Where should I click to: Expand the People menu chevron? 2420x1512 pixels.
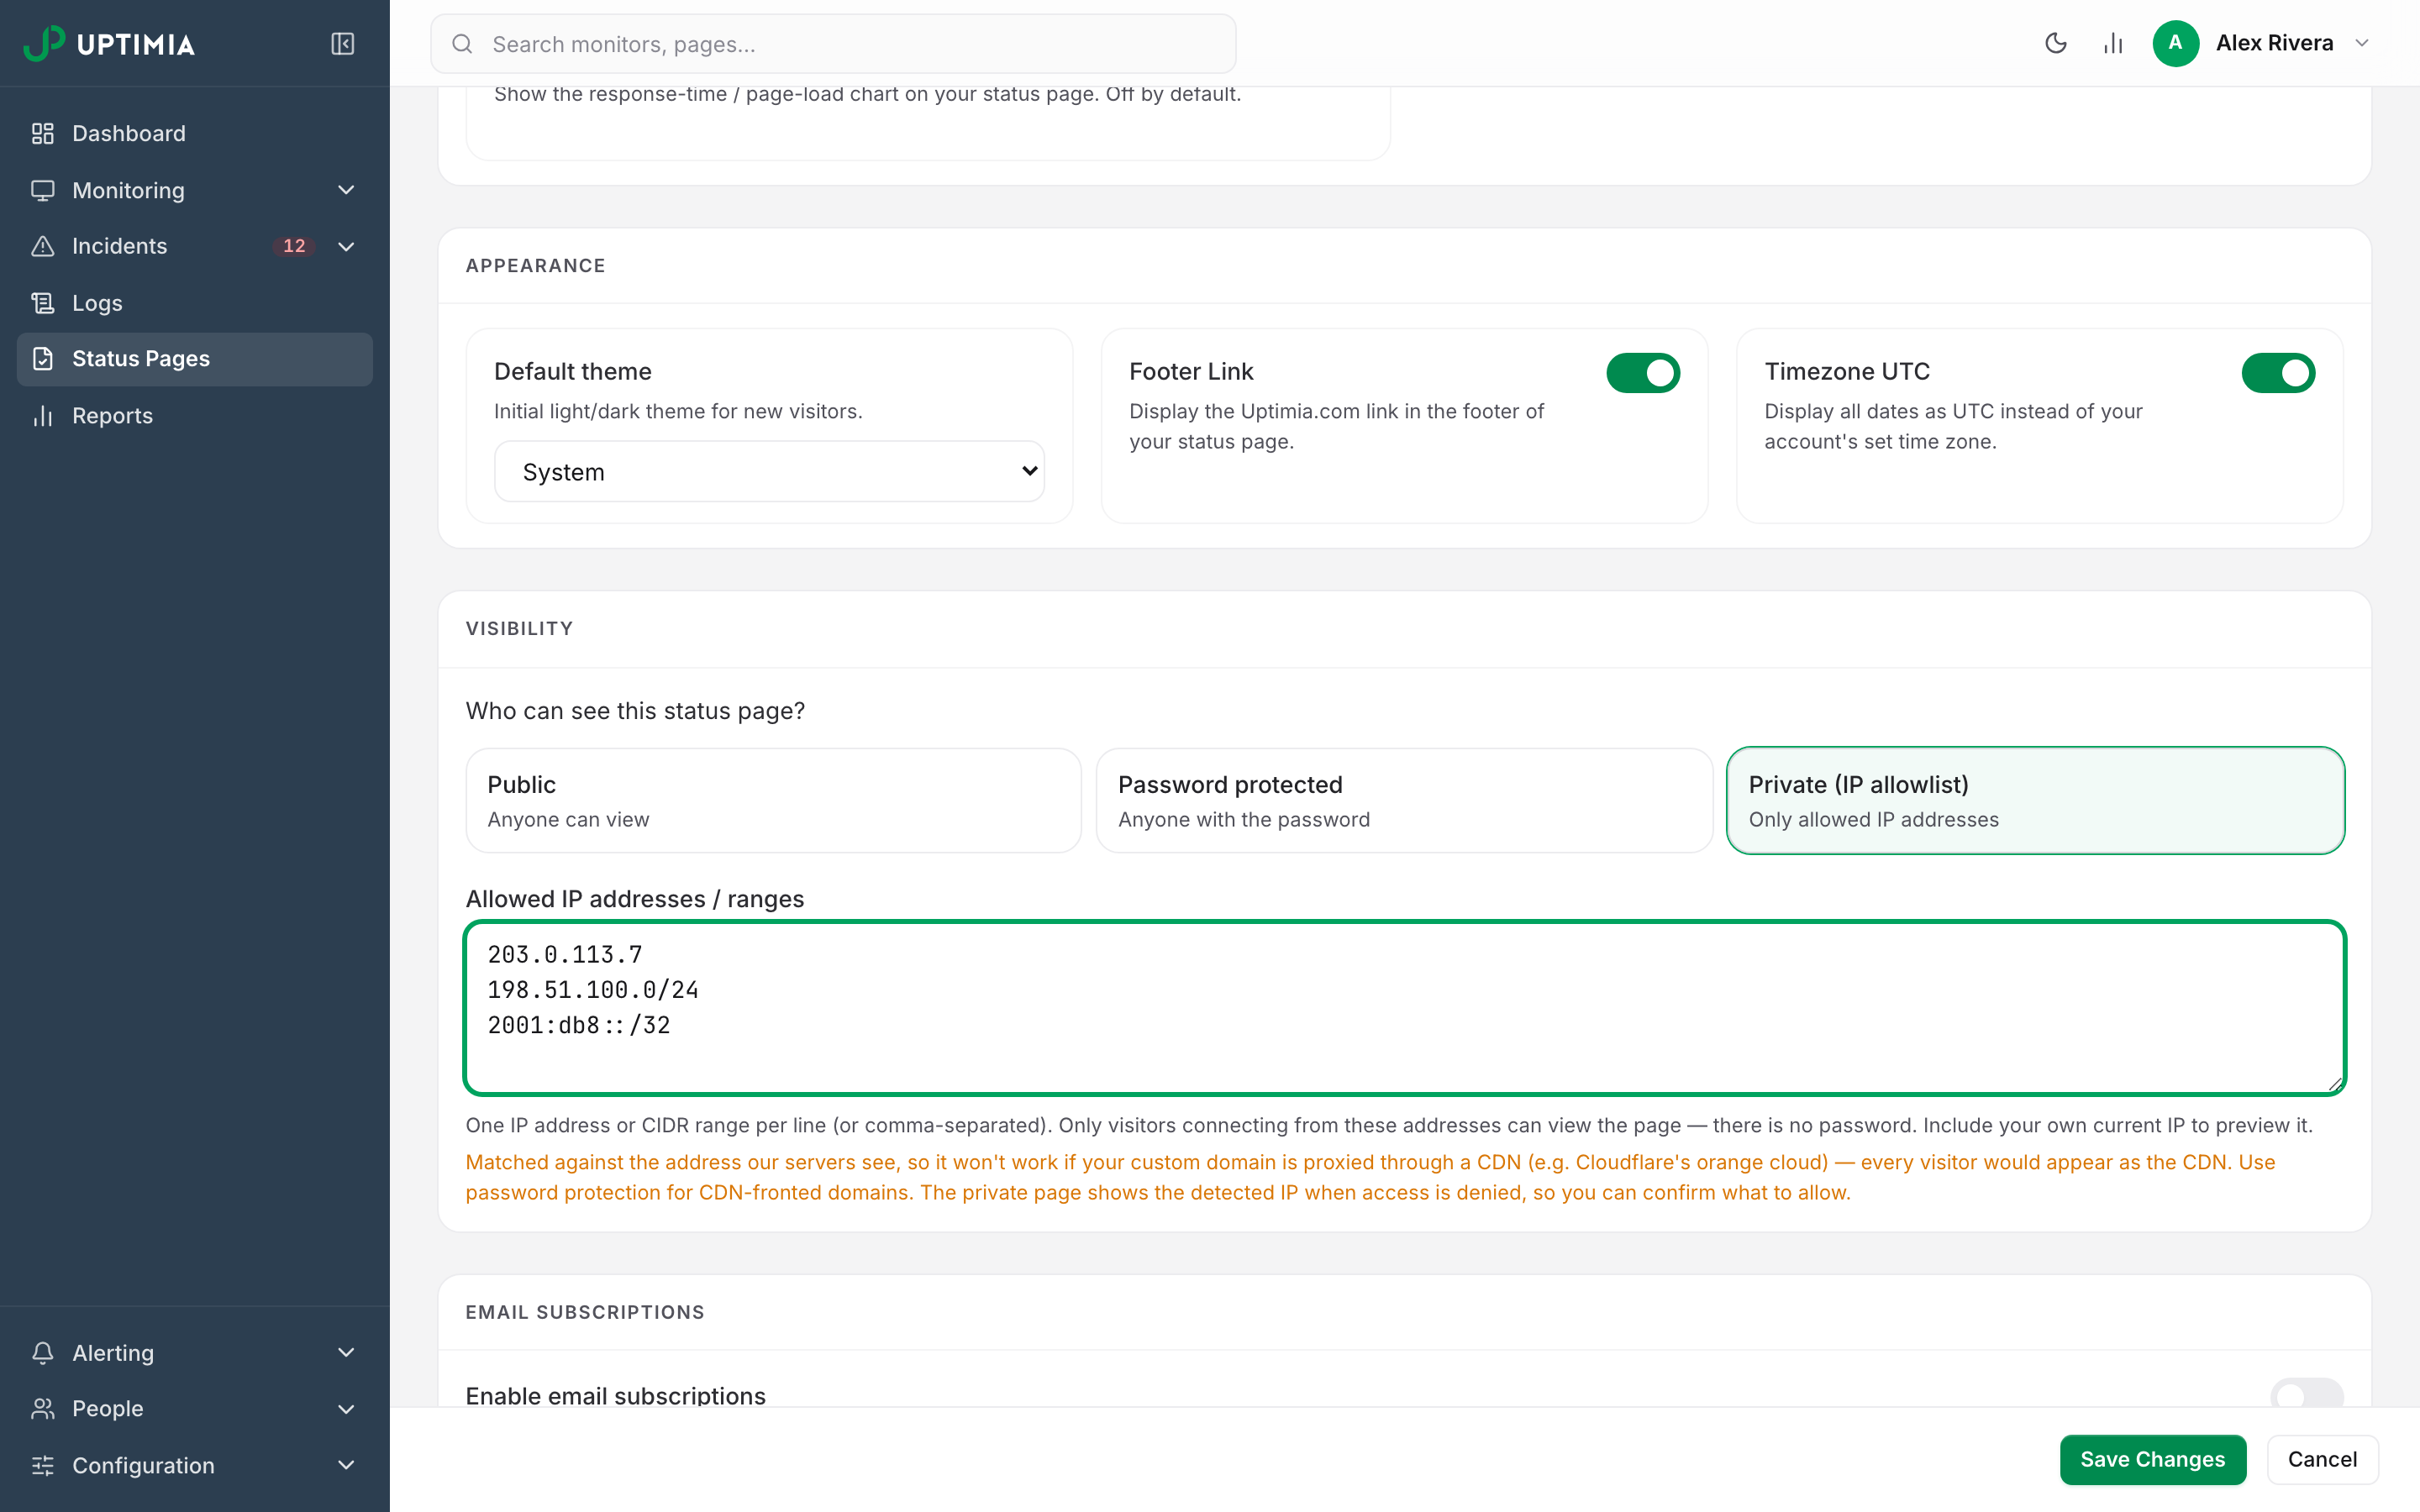click(346, 1409)
